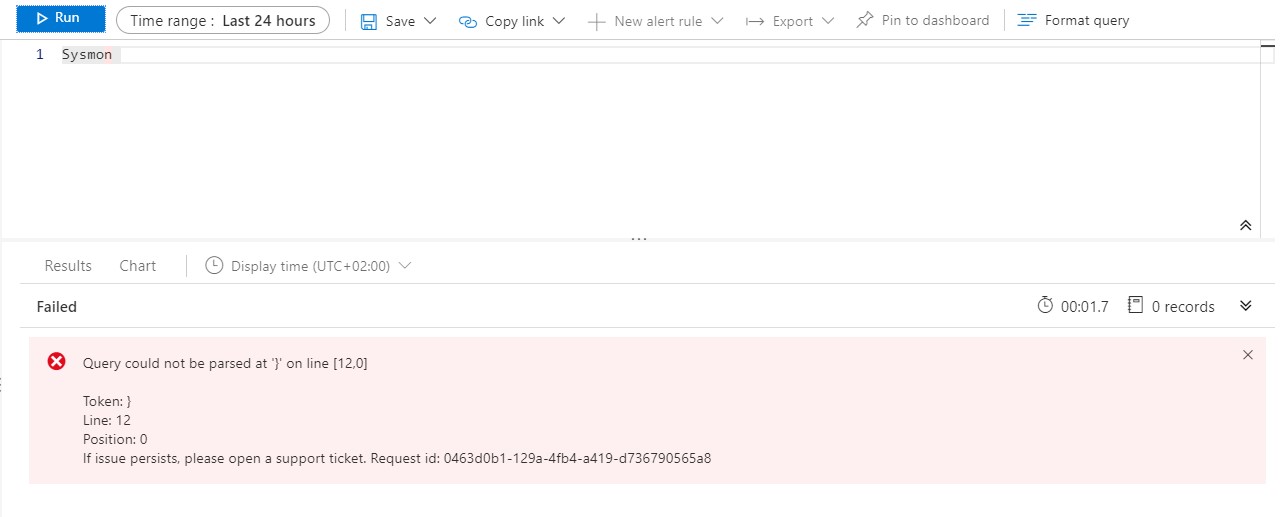Image resolution: width=1283 pixels, height=517 pixels.
Task: Expand the results details double chevron
Action: 1245,306
